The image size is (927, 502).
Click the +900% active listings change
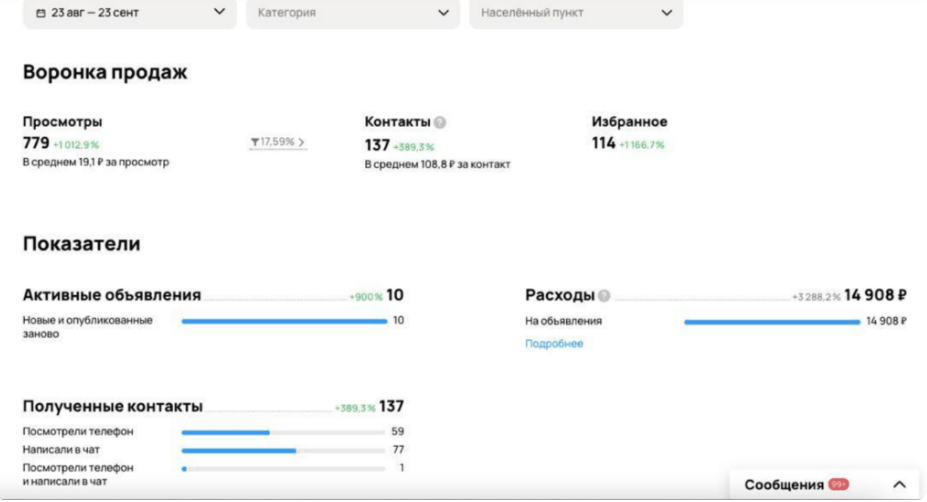366,297
